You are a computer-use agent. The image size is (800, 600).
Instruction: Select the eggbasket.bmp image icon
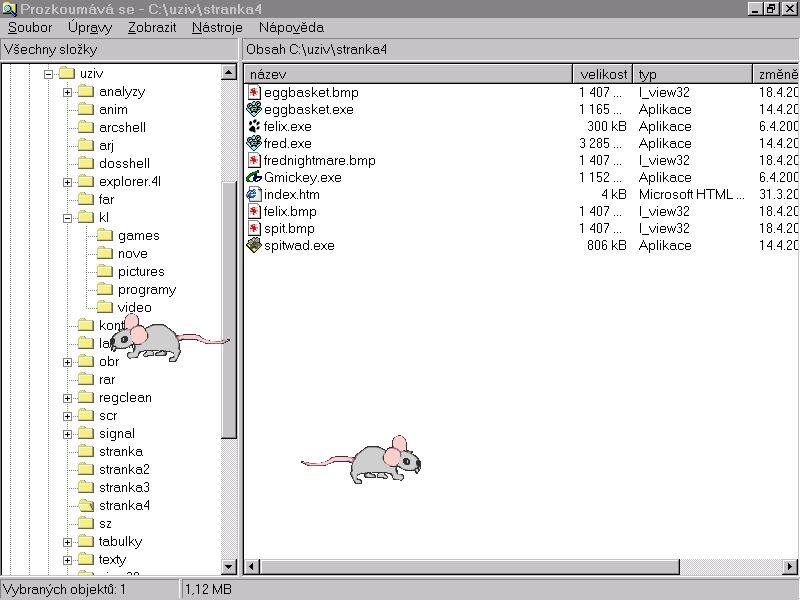pyautogui.click(x=254, y=92)
